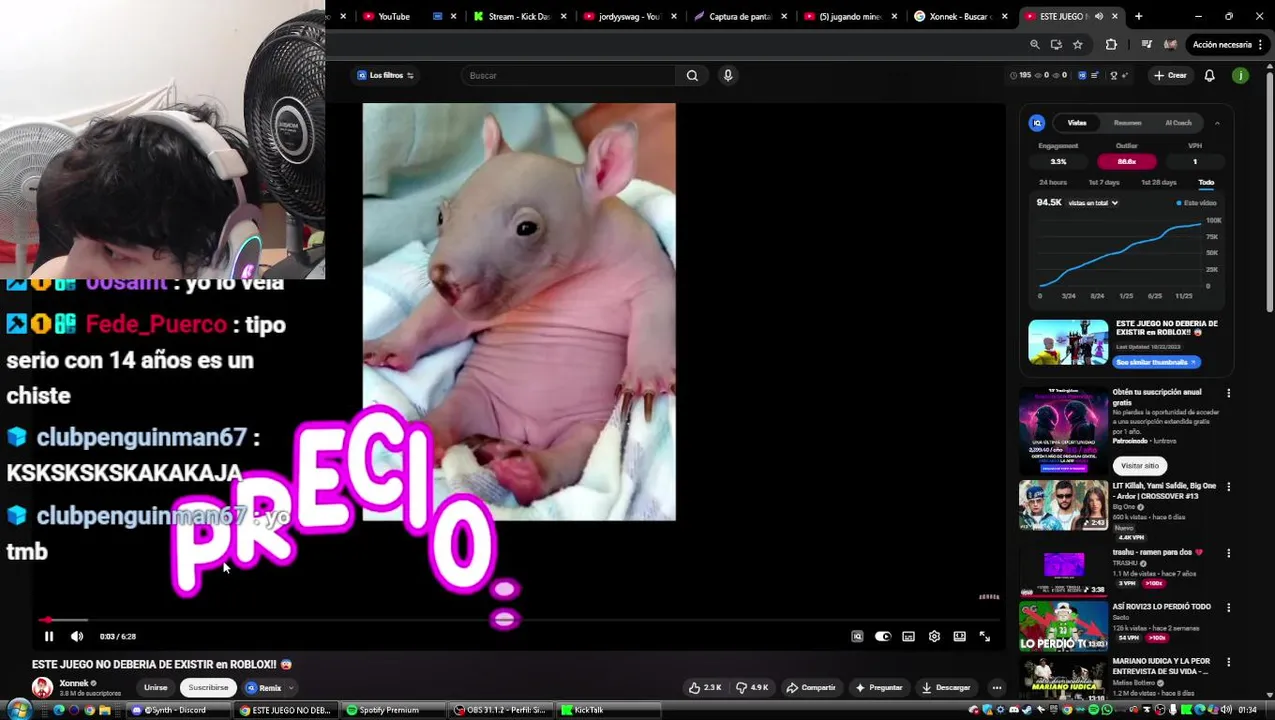Toggle the autoplay switch in player controls
Screen dimensions: 1275x720
[x=882, y=636]
